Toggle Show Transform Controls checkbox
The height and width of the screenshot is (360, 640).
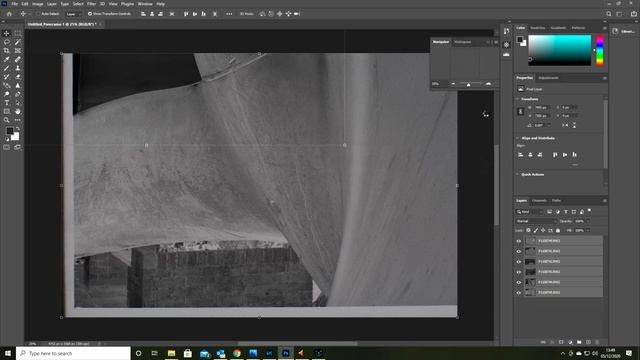click(90, 14)
